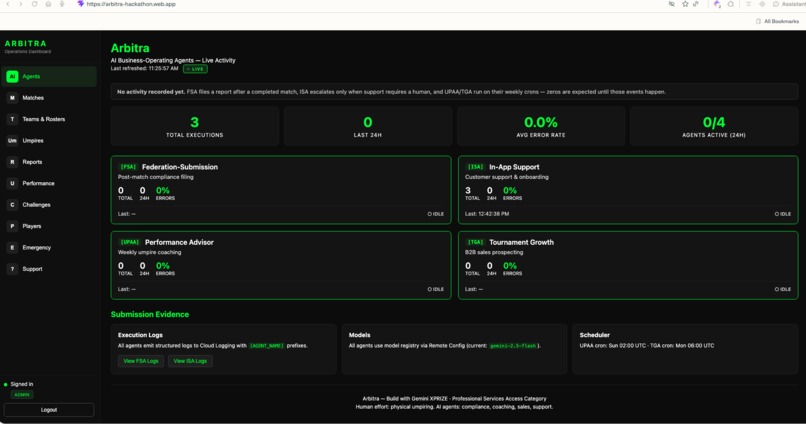Click the browser back arrow
This screenshot has height=424, width=806.
pos(8,4)
